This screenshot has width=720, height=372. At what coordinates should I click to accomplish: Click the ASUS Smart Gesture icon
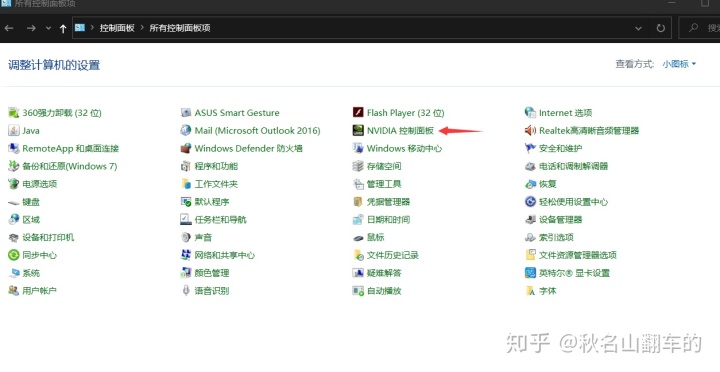(x=186, y=113)
